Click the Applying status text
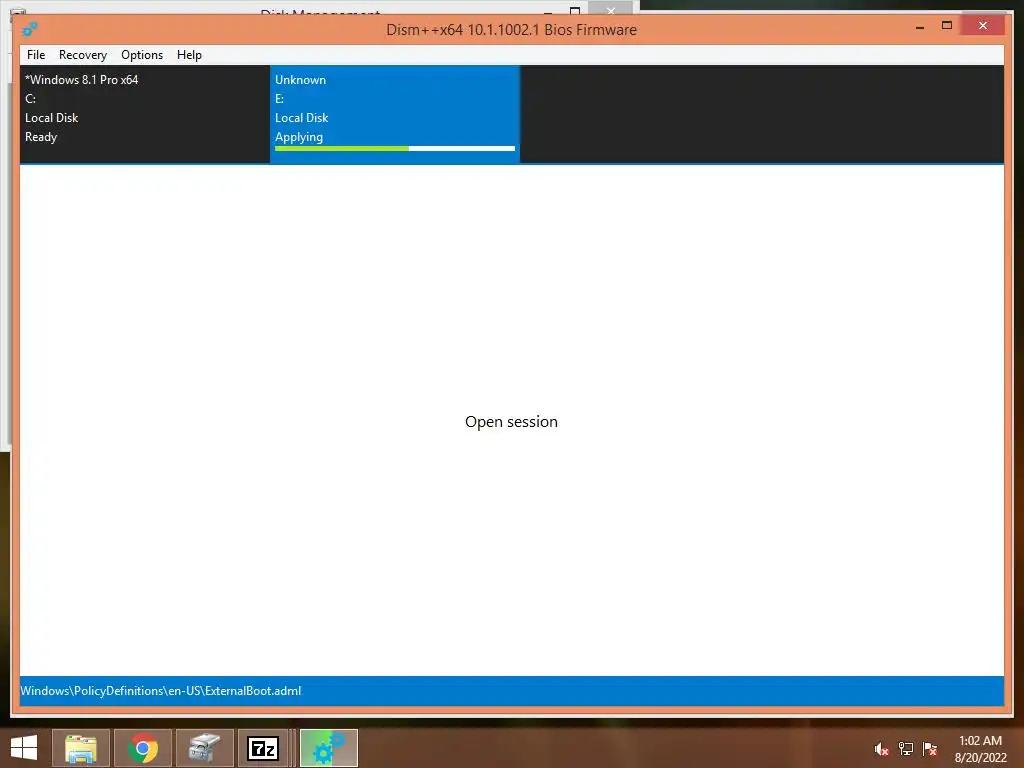The image size is (1024, 768). (x=299, y=137)
